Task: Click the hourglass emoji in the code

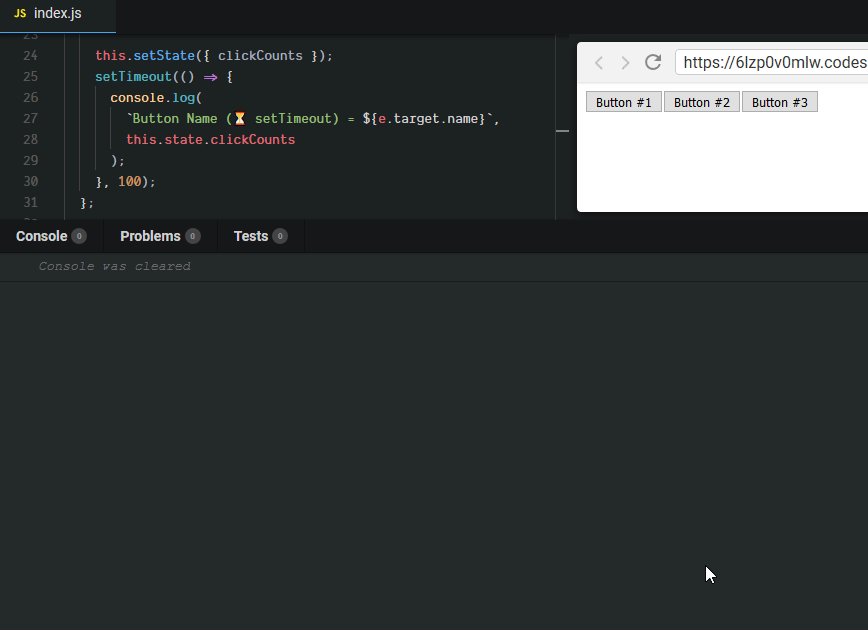Action: [x=240, y=119]
